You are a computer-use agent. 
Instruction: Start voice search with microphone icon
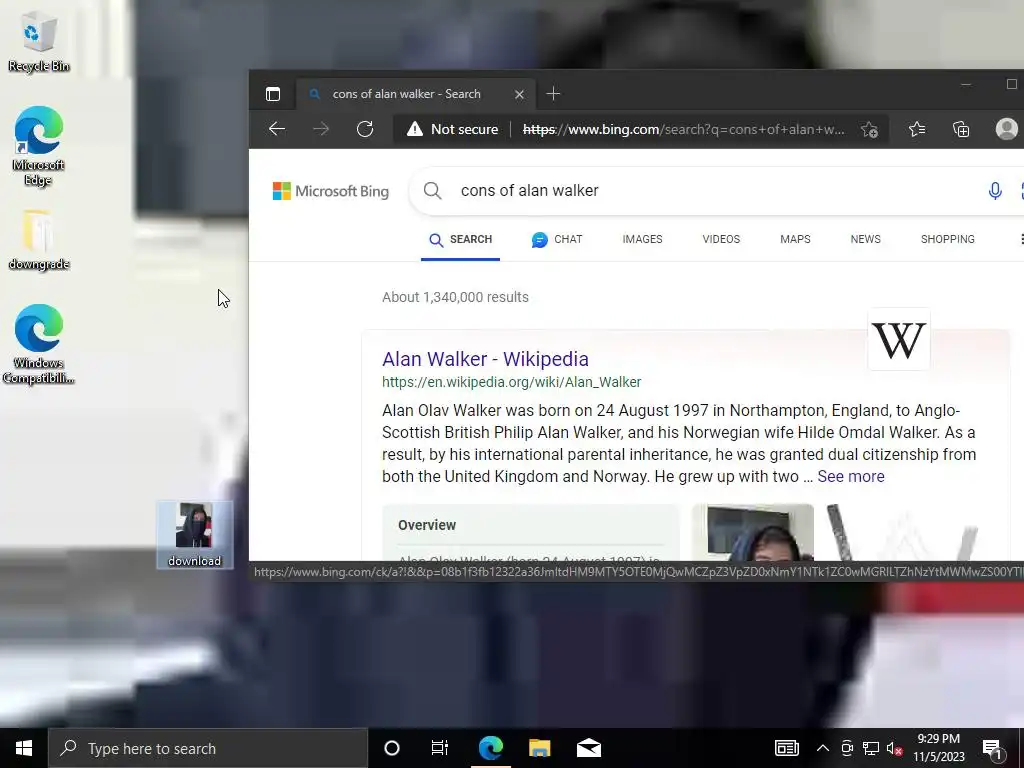click(995, 191)
